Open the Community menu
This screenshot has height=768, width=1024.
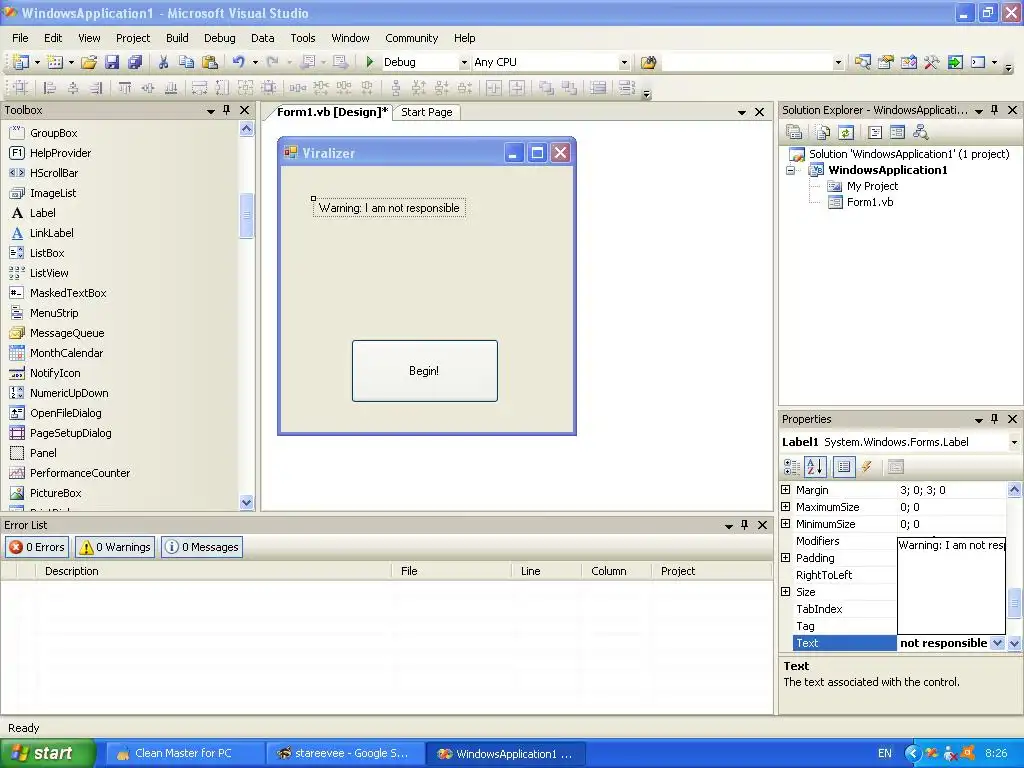tap(411, 38)
